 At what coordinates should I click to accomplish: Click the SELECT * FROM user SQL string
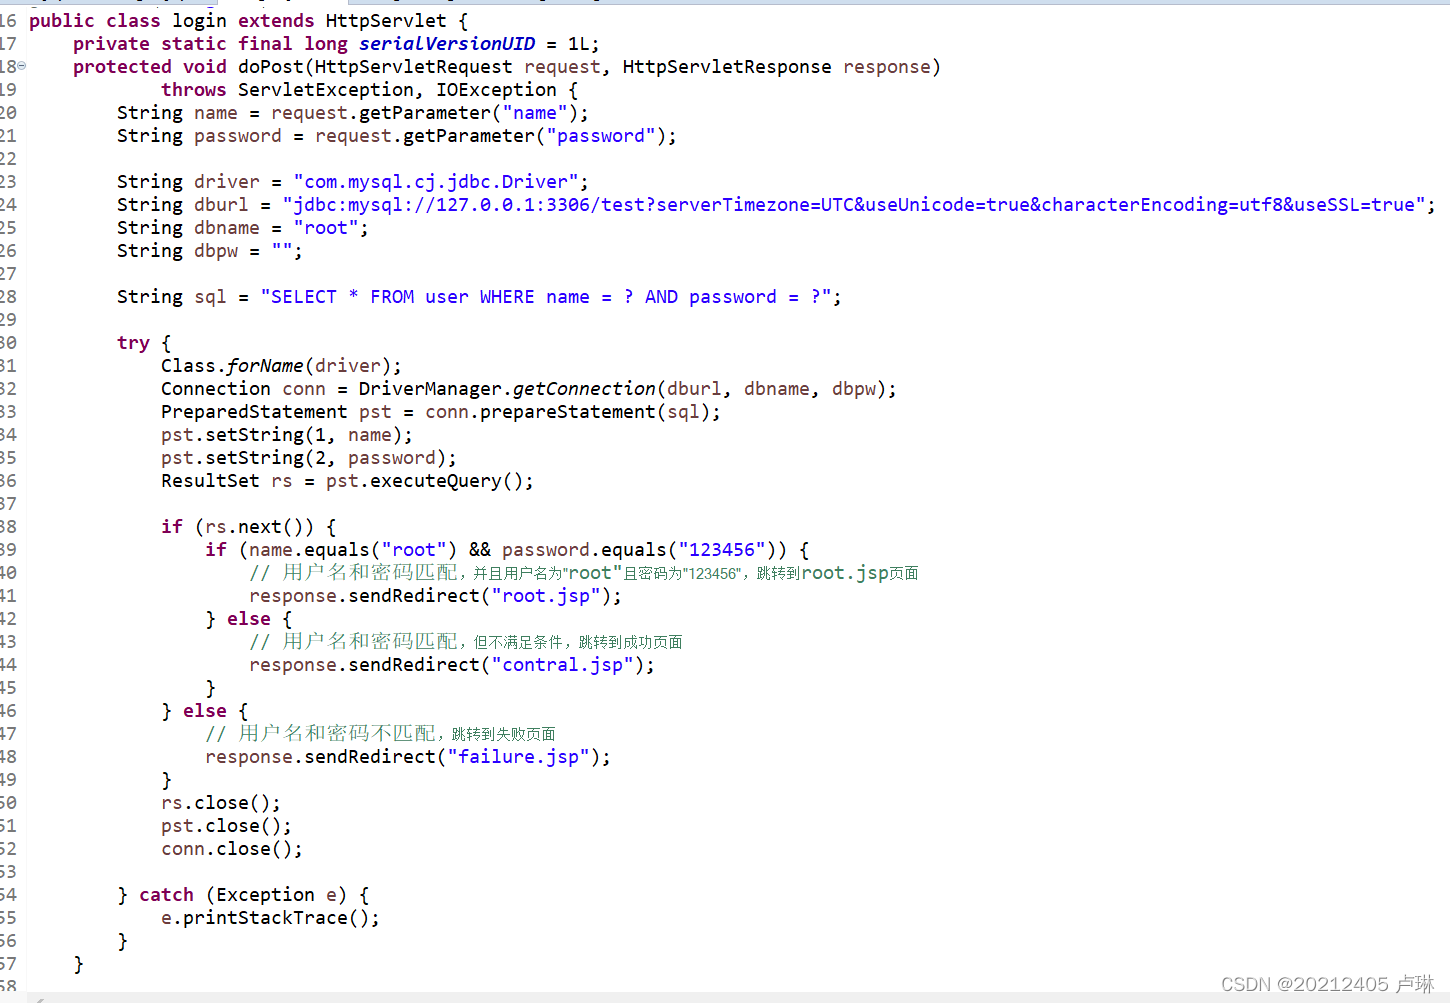(545, 297)
